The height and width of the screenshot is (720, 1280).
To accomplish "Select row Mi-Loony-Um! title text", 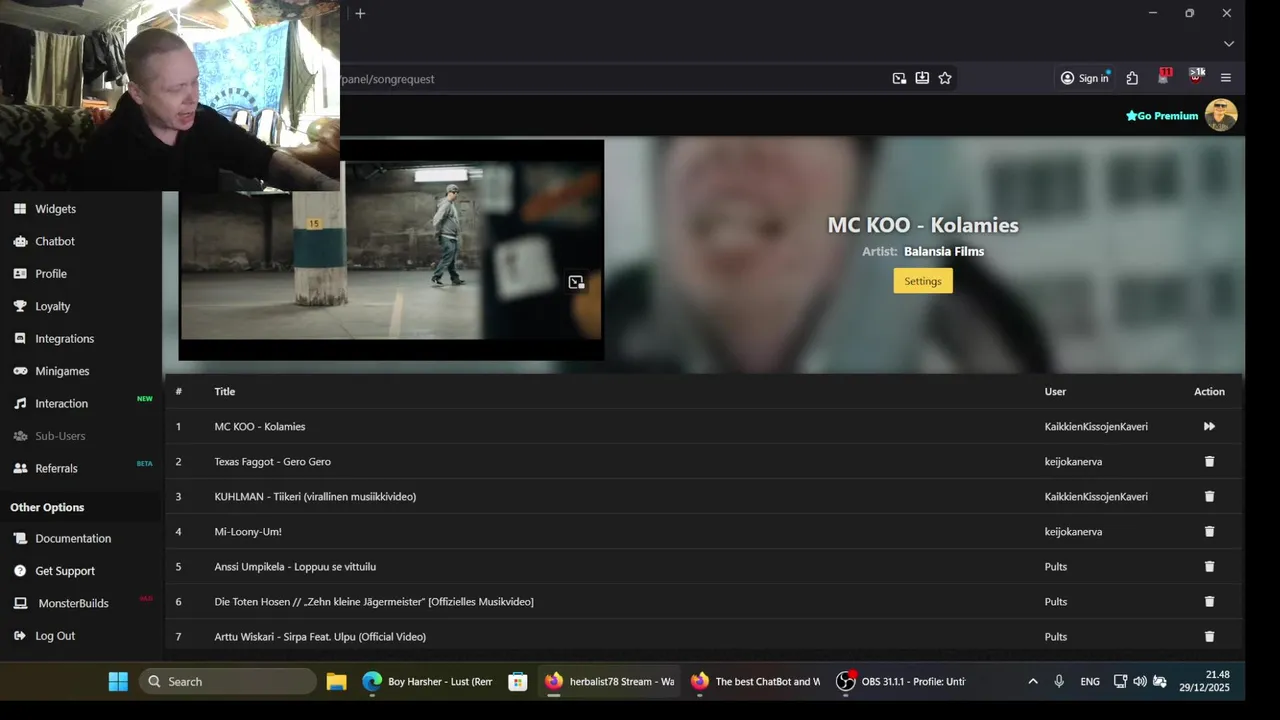I will 248,532.
